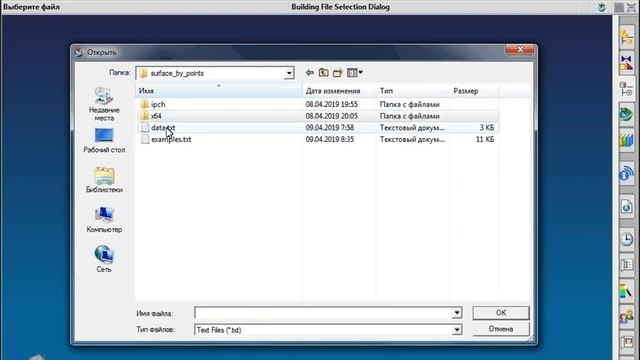Open the History clock icon in sidebar
640x360 pixels.
pos(626,239)
